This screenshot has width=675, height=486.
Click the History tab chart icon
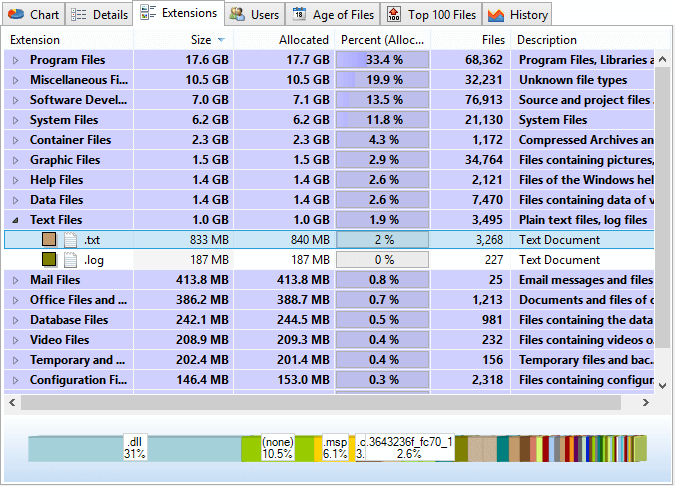pos(495,15)
